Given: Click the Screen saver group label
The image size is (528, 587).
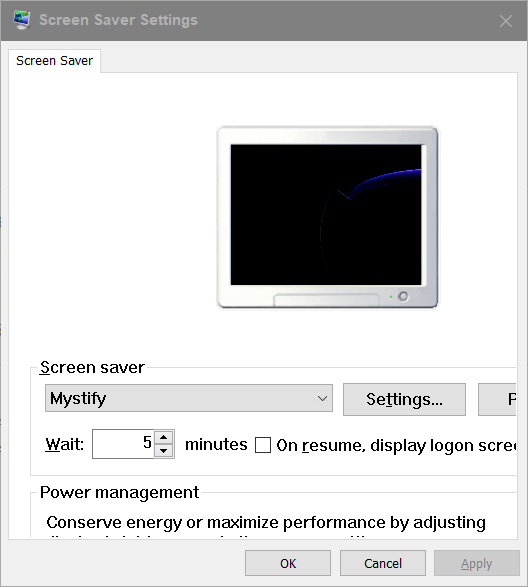Looking at the screenshot, I should point(92,367).
